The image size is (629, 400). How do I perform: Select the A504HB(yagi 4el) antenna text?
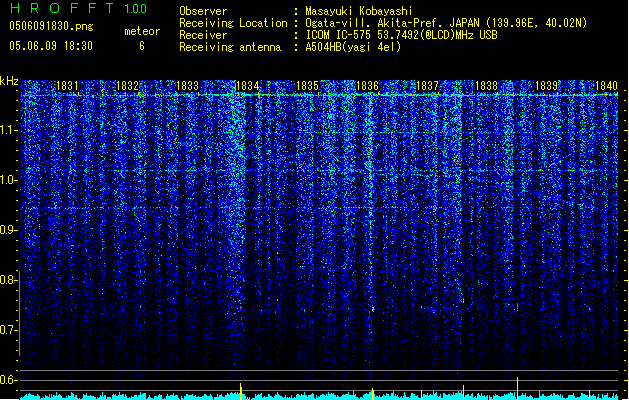pos(353,47)
